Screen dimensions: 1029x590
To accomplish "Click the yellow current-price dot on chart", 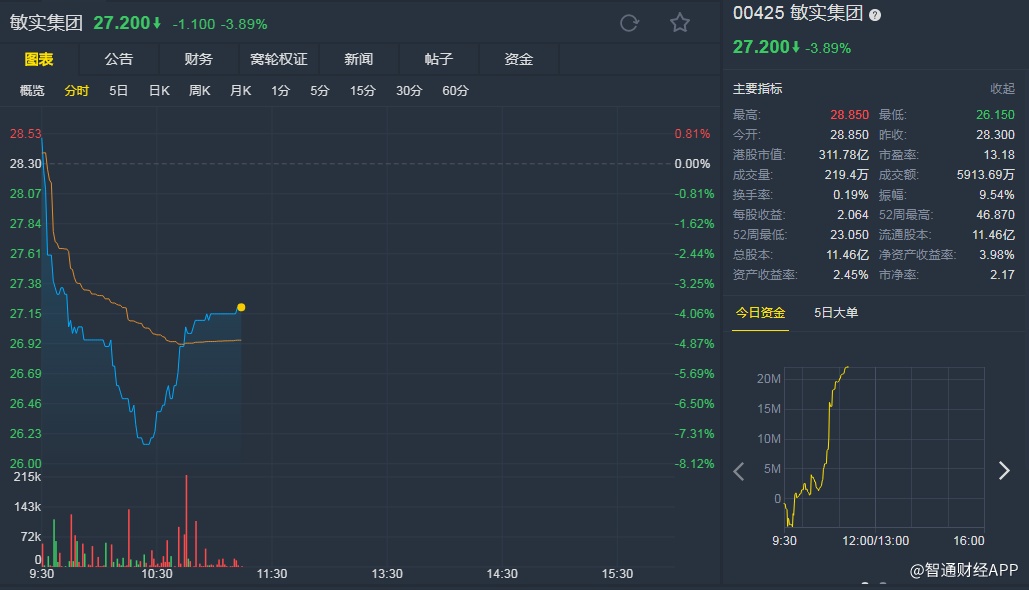I will click(241, 307).
